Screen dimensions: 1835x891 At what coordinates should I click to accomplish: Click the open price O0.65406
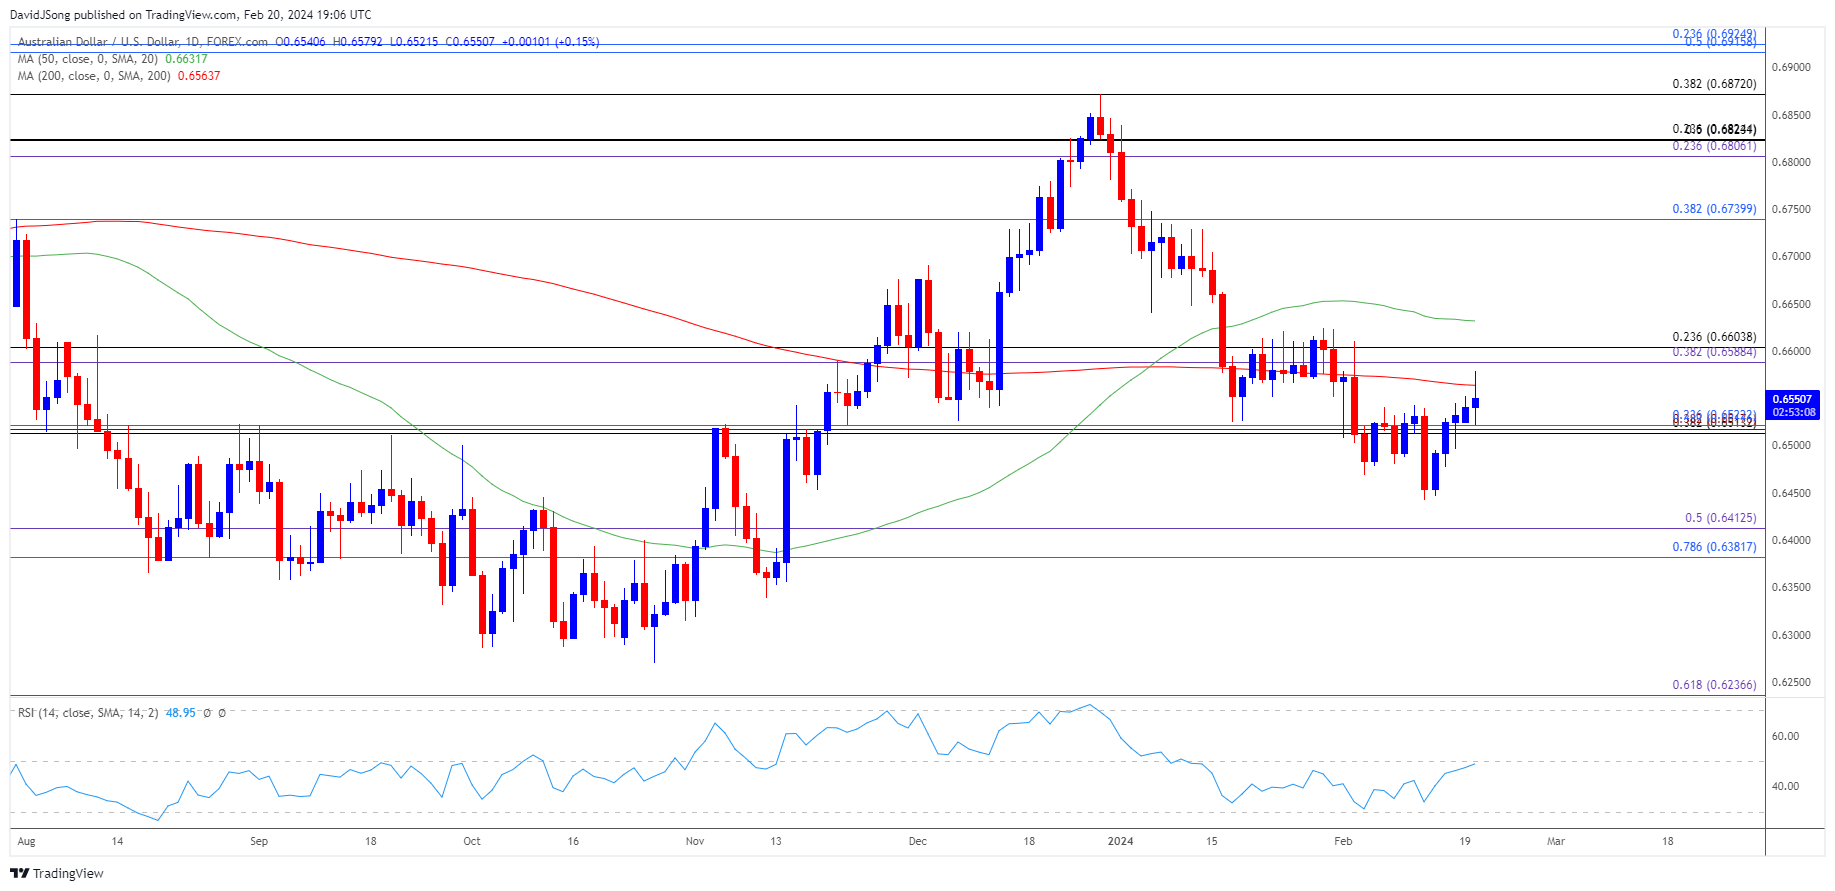[301, 42]
